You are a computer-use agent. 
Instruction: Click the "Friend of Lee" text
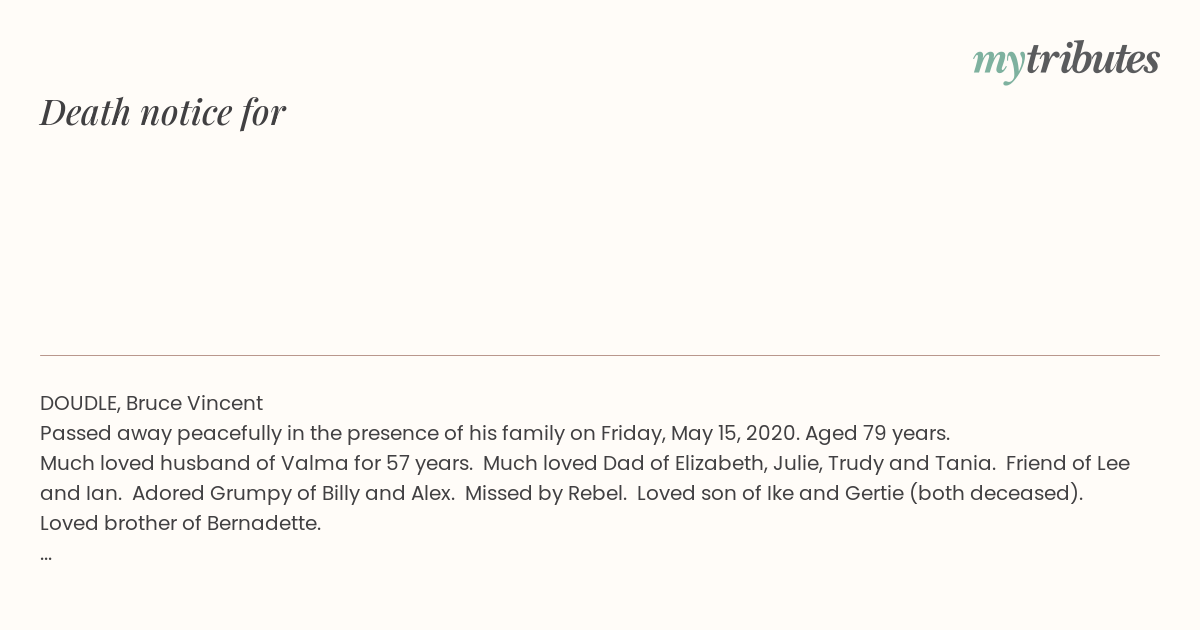(1068, 463)
